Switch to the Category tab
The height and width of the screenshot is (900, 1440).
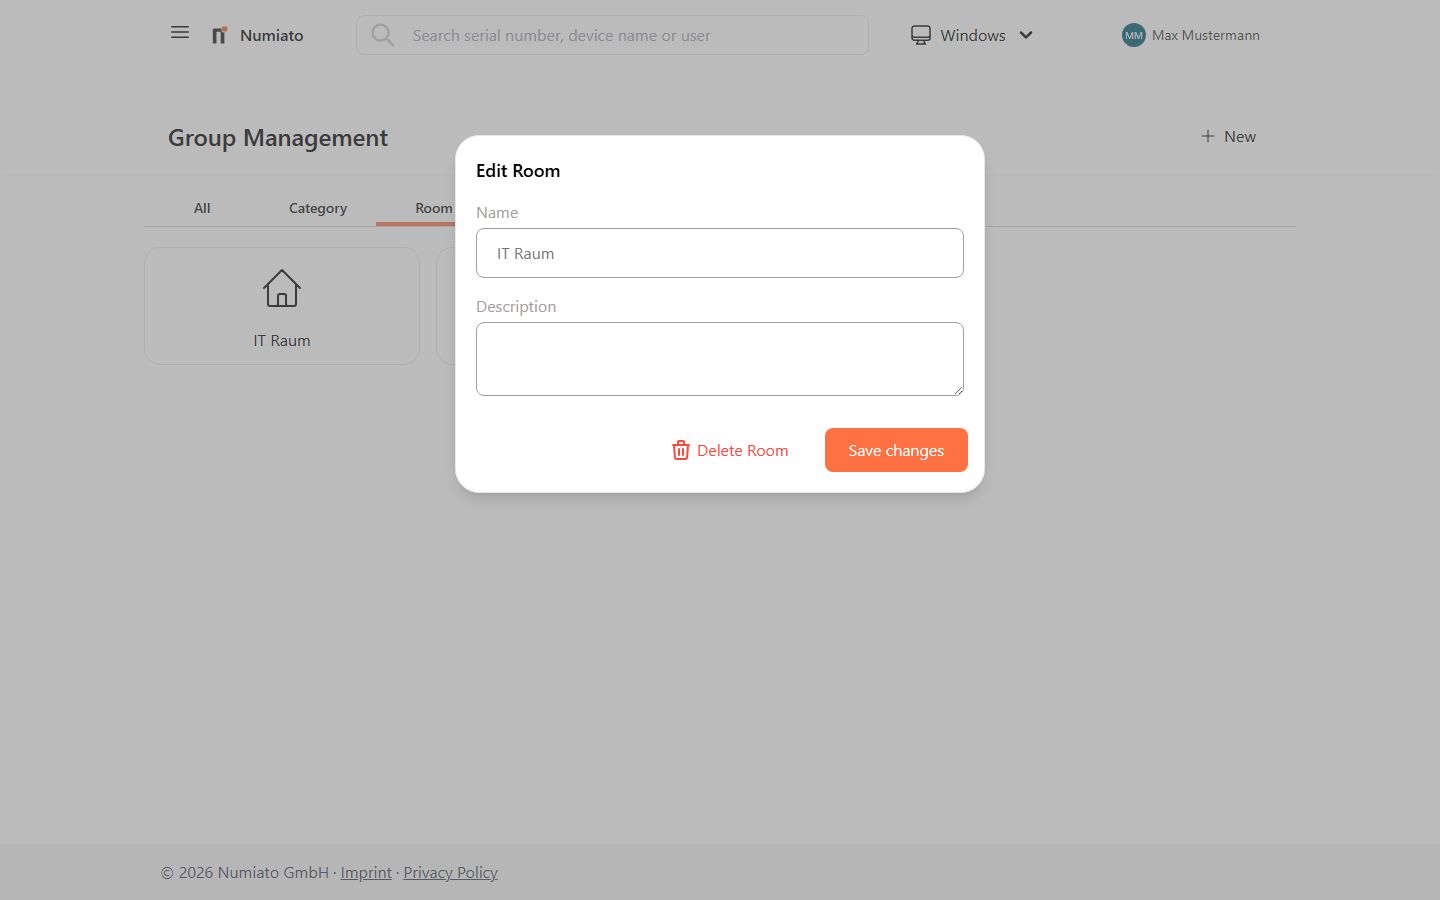[318, 208]
